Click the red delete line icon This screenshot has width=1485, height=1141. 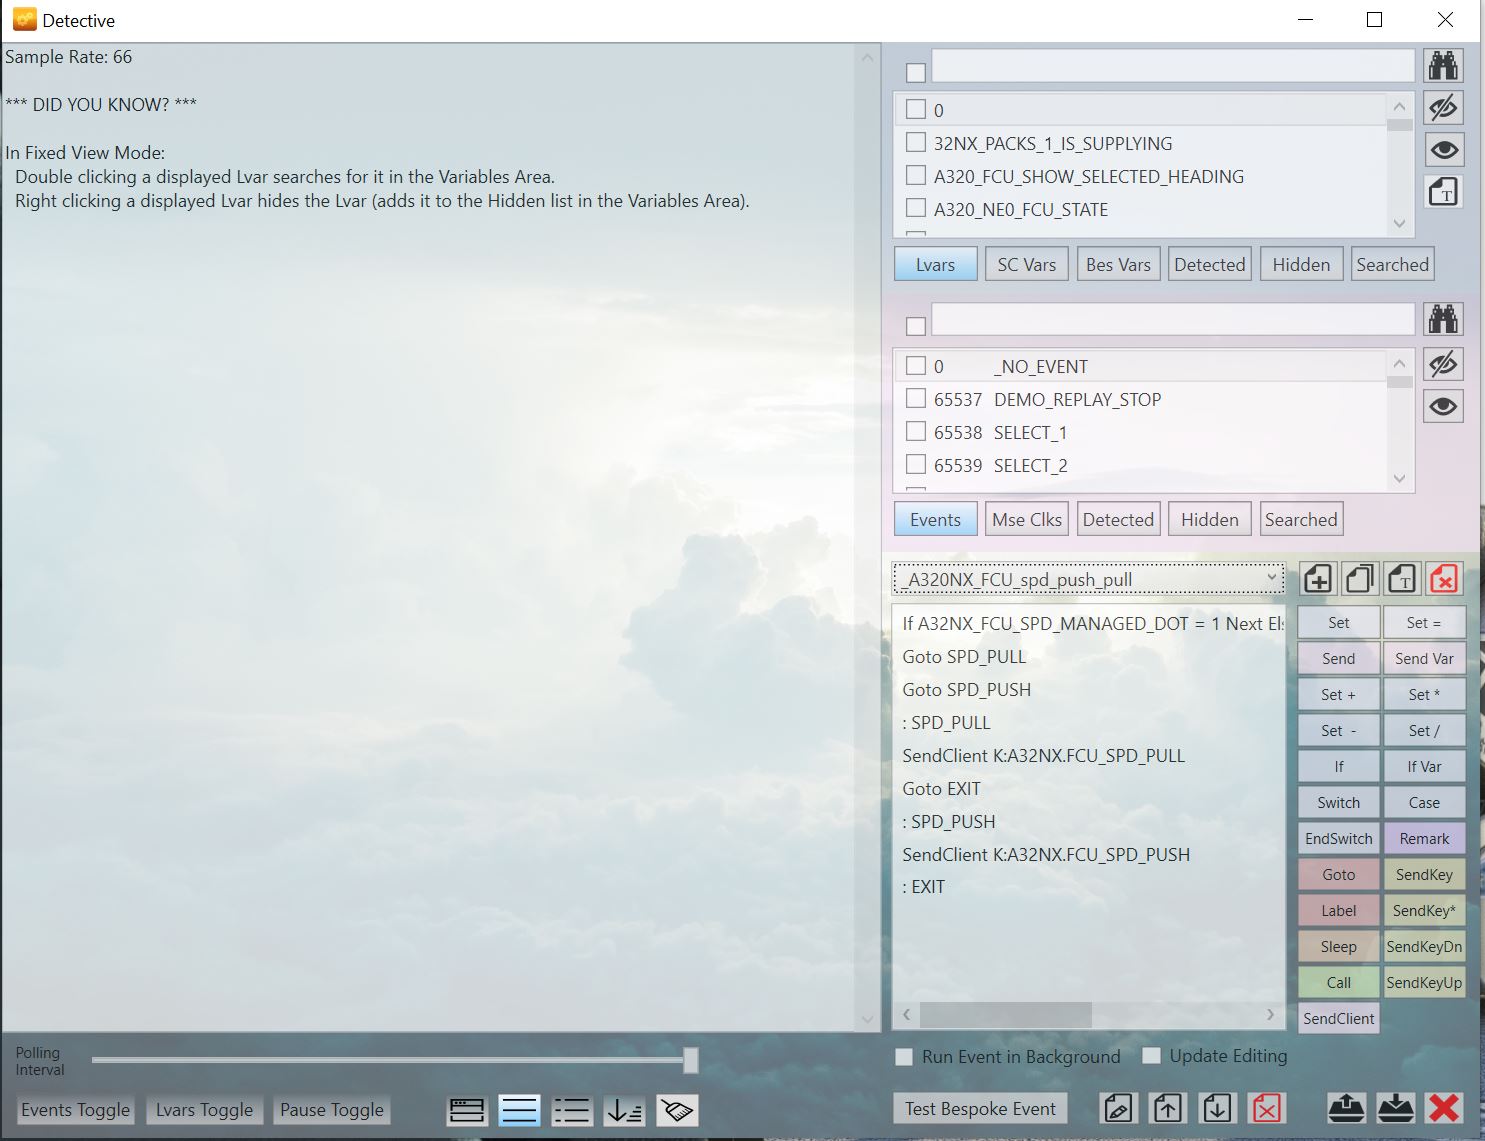coord(1266,1108)
